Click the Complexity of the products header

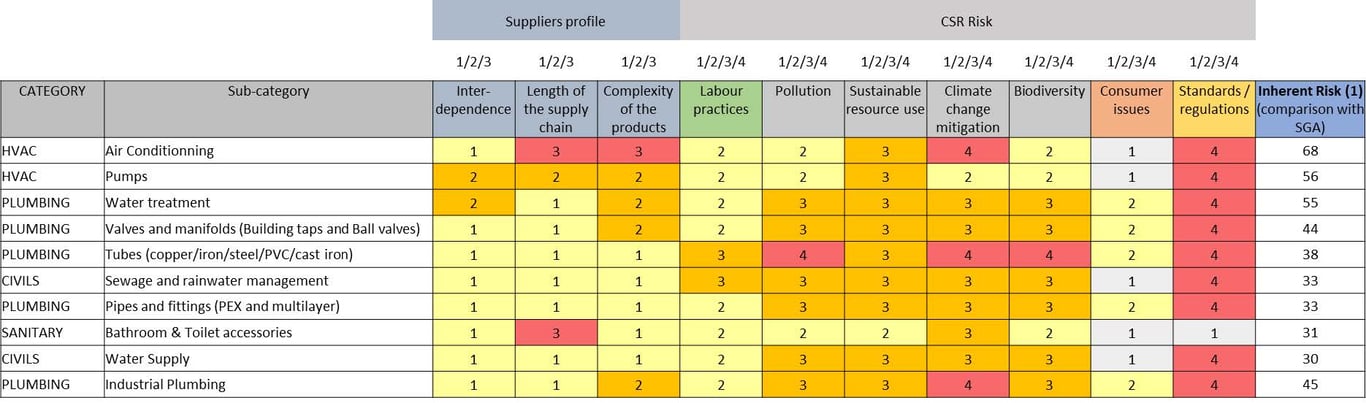638,108
